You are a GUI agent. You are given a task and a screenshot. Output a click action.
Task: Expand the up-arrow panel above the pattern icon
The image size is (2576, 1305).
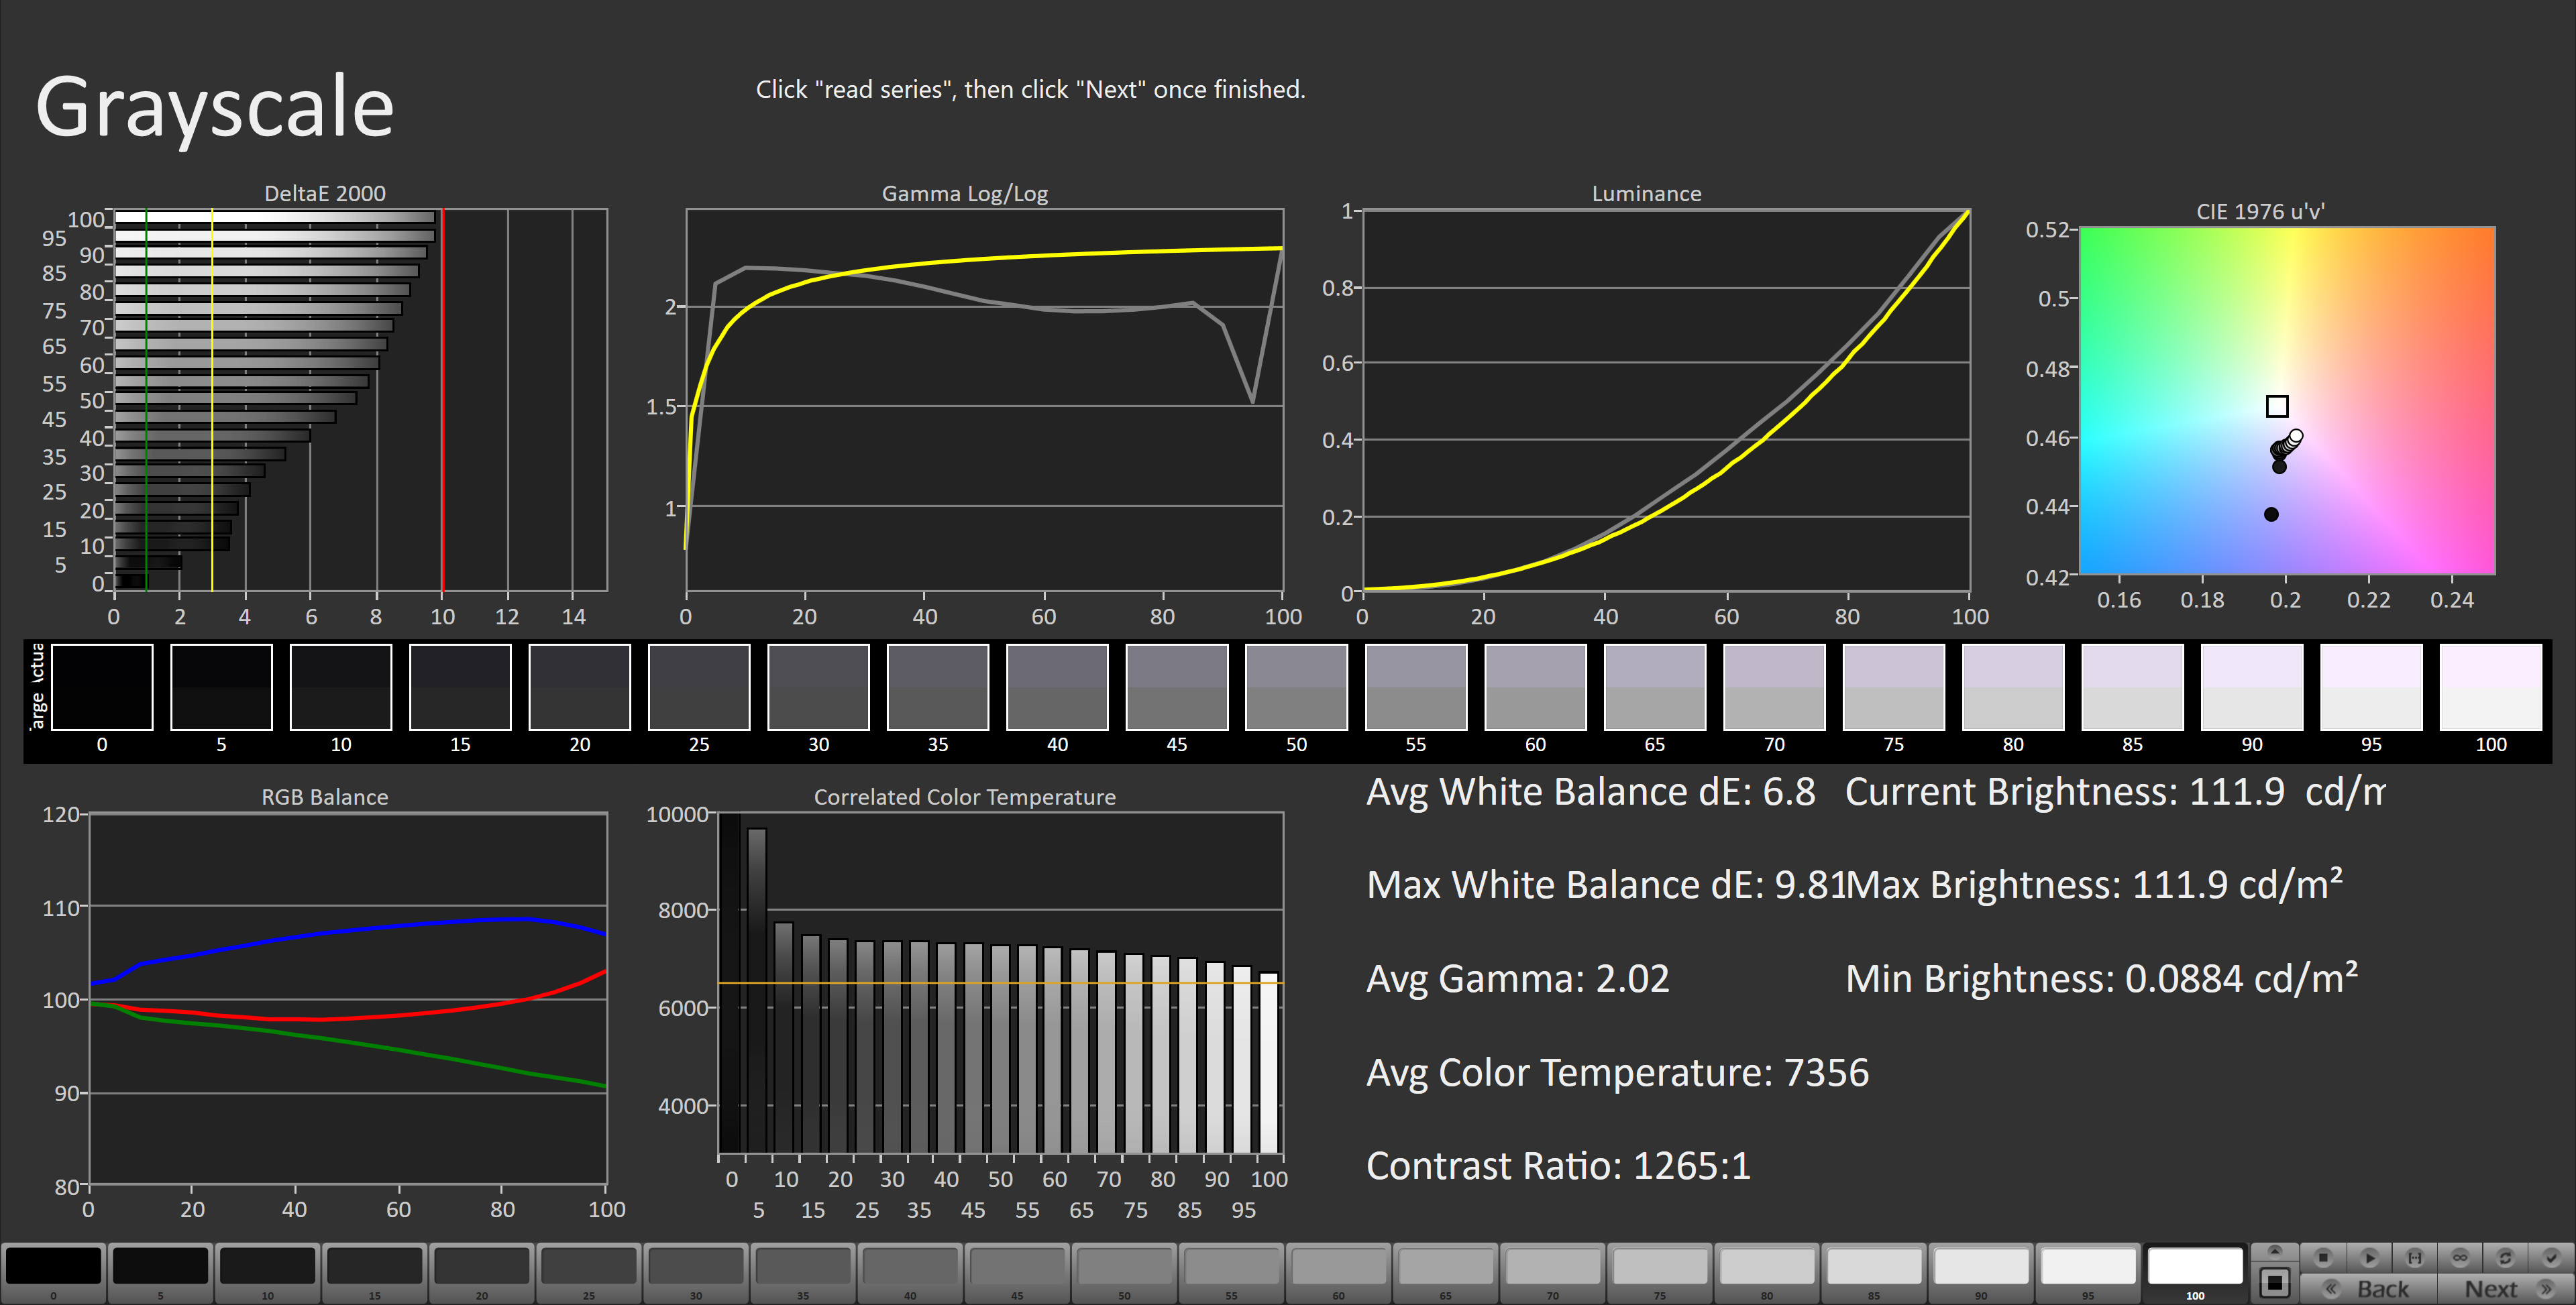pyautogui.click(x=2275, y=1251)
